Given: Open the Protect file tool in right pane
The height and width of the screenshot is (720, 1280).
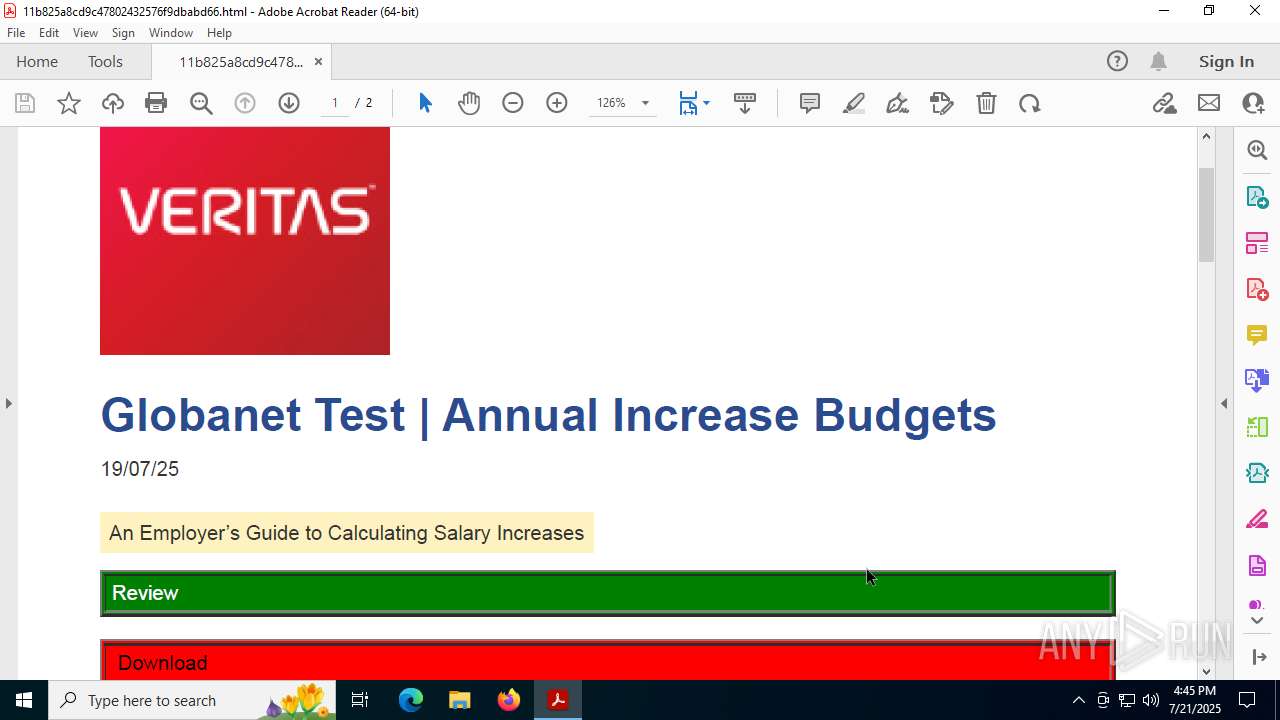Looking at the screenshot, I should [x=1257, y=566].
